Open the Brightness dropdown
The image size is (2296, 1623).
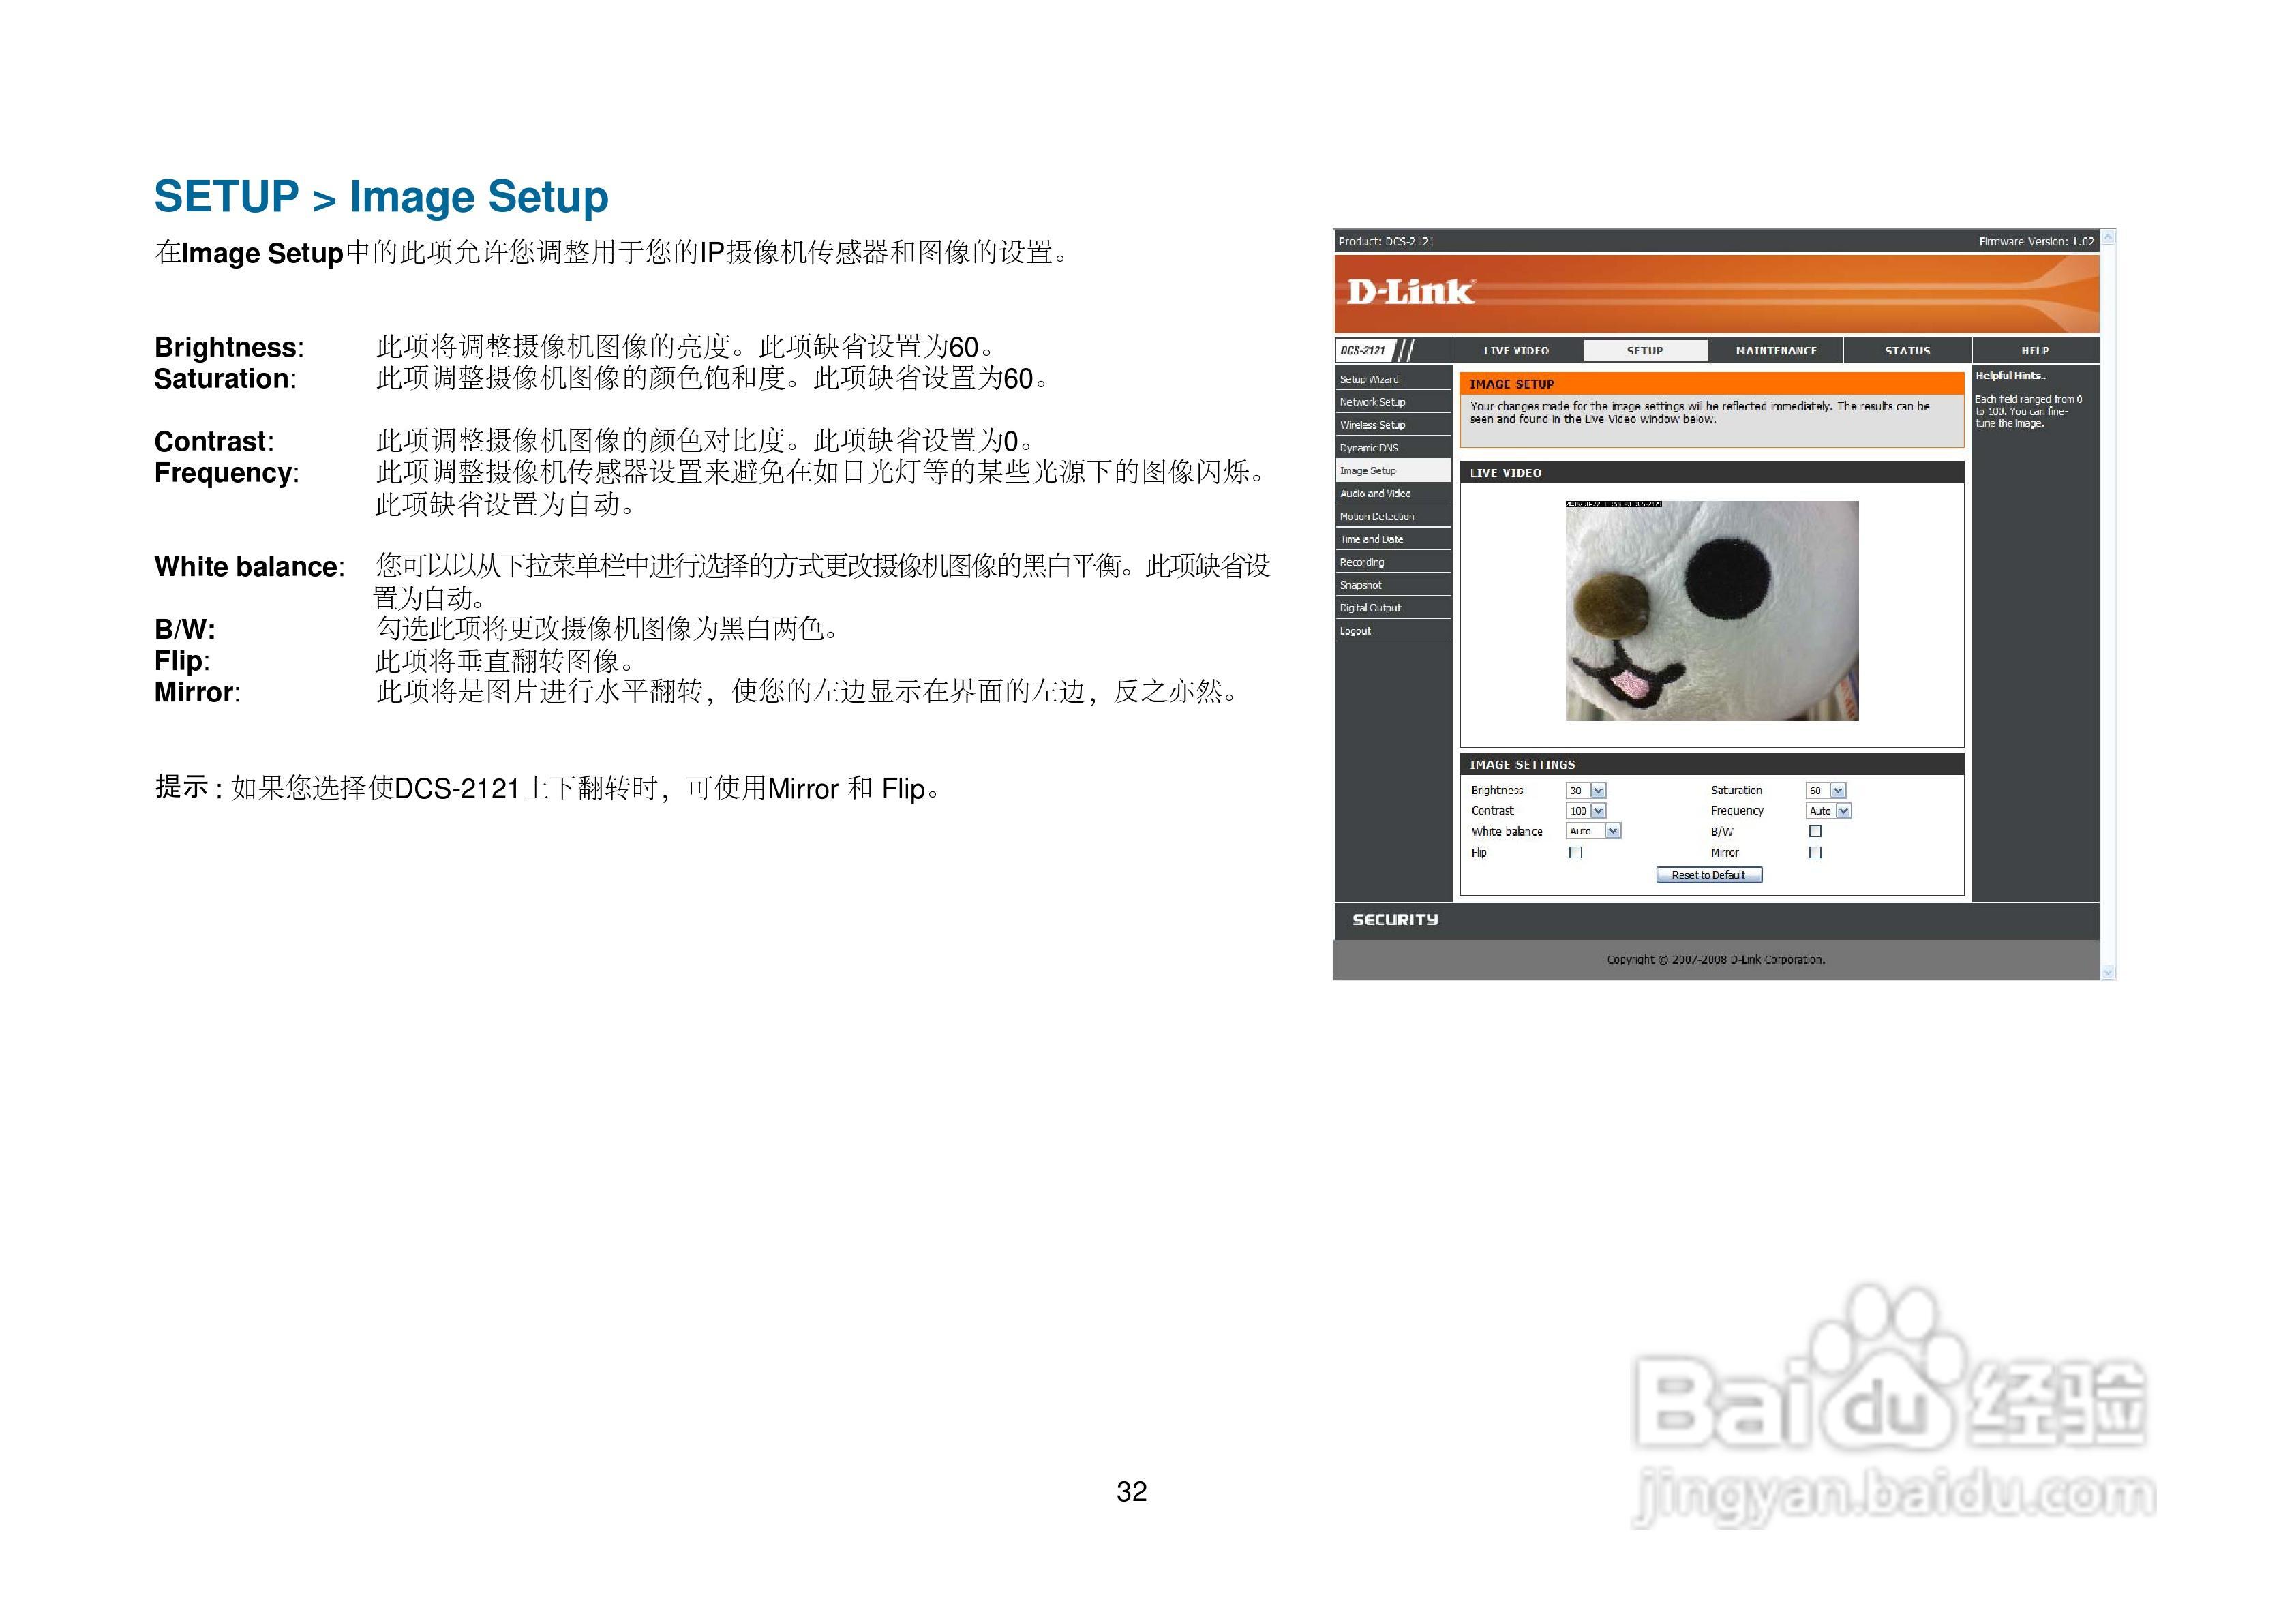[1598, 790]
